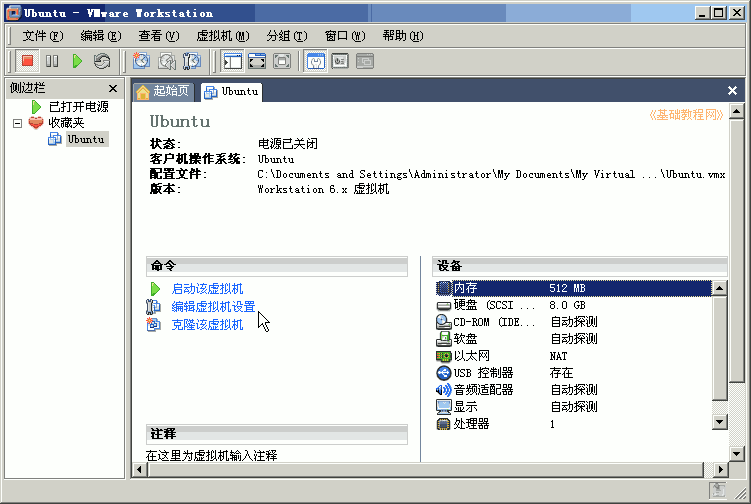Click the clone icon beside 克隆该虚拟机
The width and height of the screenshot is (751, 504).
click(x=153, y=324)
